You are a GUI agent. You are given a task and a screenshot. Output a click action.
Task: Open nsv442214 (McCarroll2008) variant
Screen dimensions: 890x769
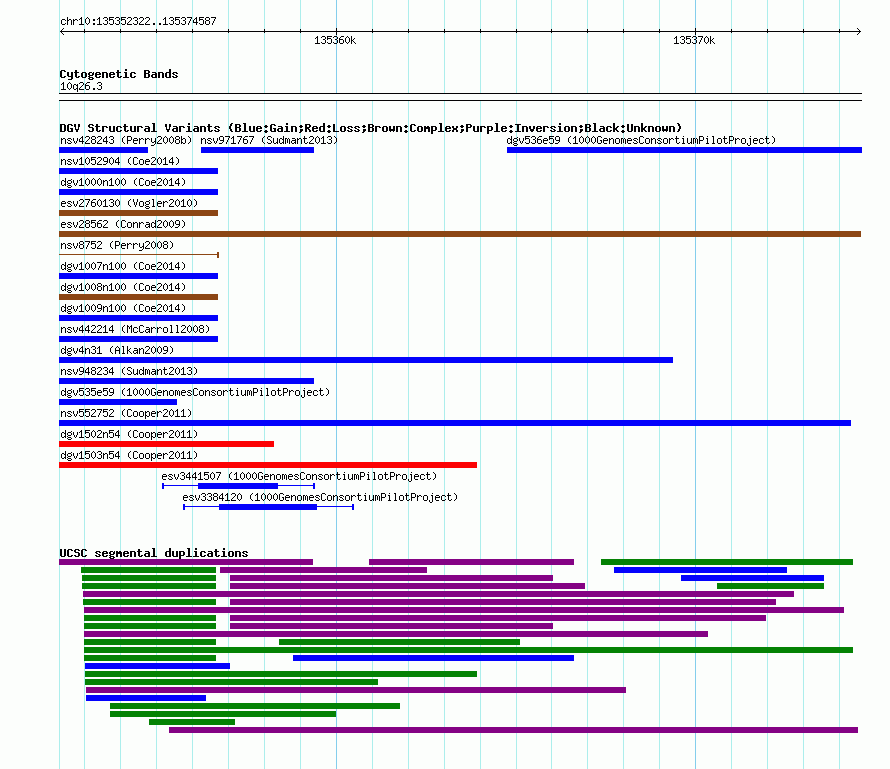135,329
